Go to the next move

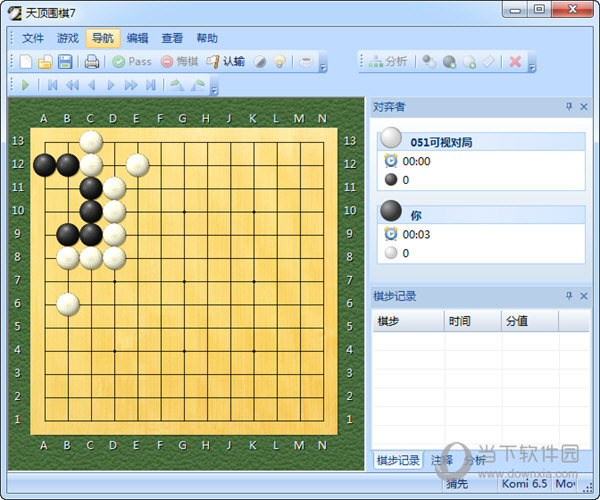[x=111, y=85]
